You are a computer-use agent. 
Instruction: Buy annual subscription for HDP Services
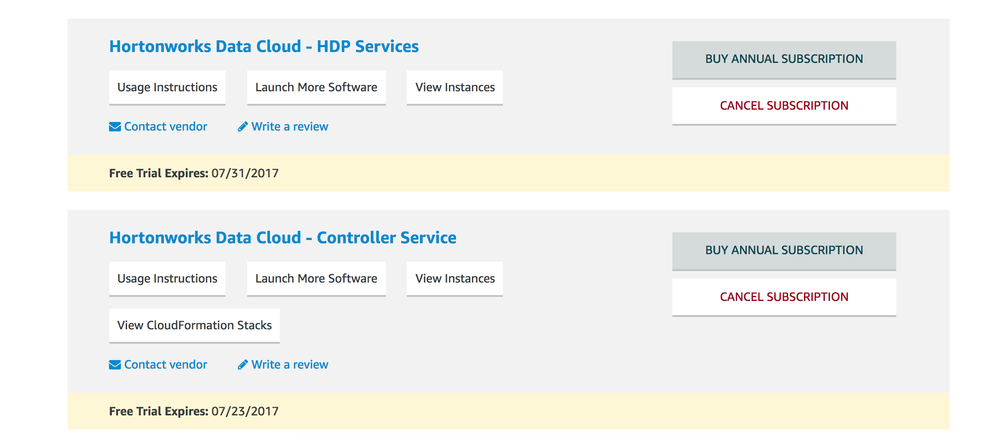click(784, 59)
